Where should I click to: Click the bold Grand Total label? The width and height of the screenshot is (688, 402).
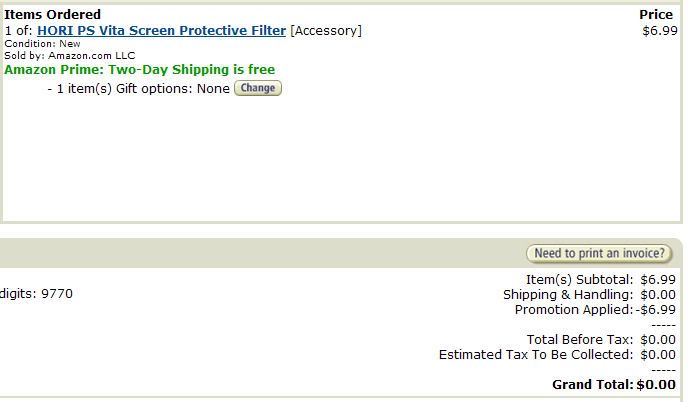pyautogui.click(x=592, y=385)
